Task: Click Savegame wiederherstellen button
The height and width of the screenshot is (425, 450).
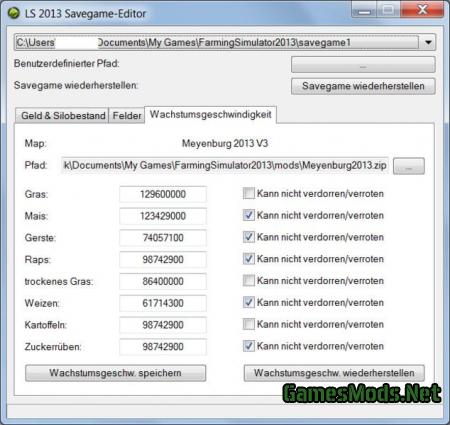Action: click(x=363, y=86)
